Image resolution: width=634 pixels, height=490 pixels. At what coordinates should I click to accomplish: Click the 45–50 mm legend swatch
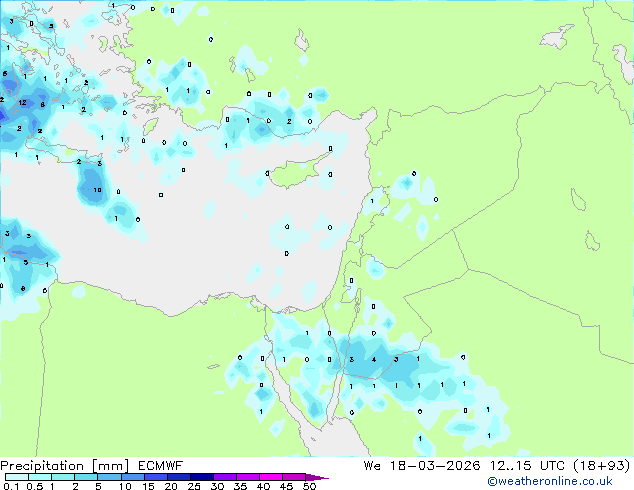point(294,477)
